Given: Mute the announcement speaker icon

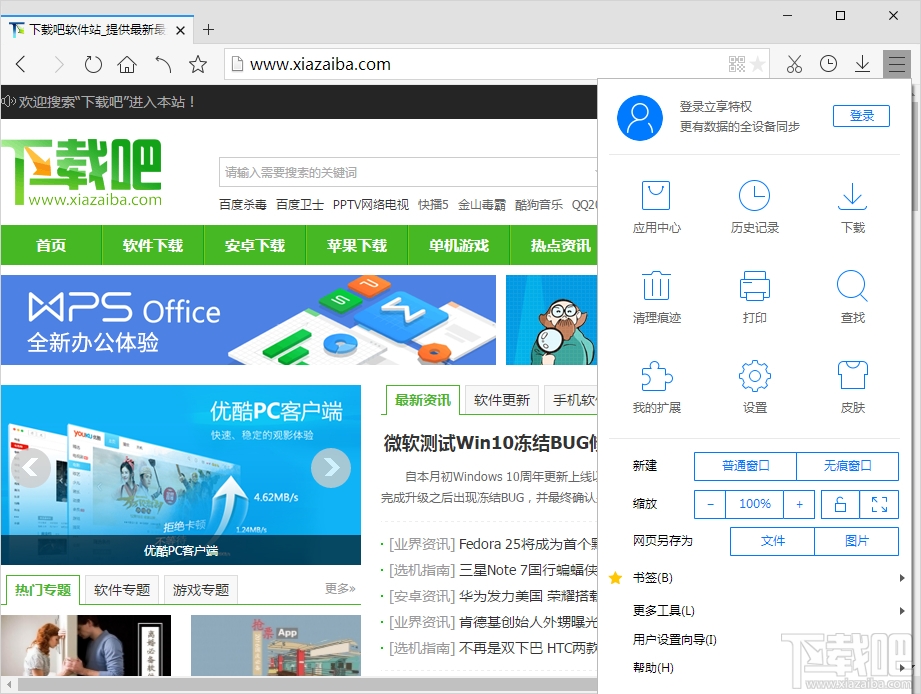Looking at the screenshot, I should [10, 100].
